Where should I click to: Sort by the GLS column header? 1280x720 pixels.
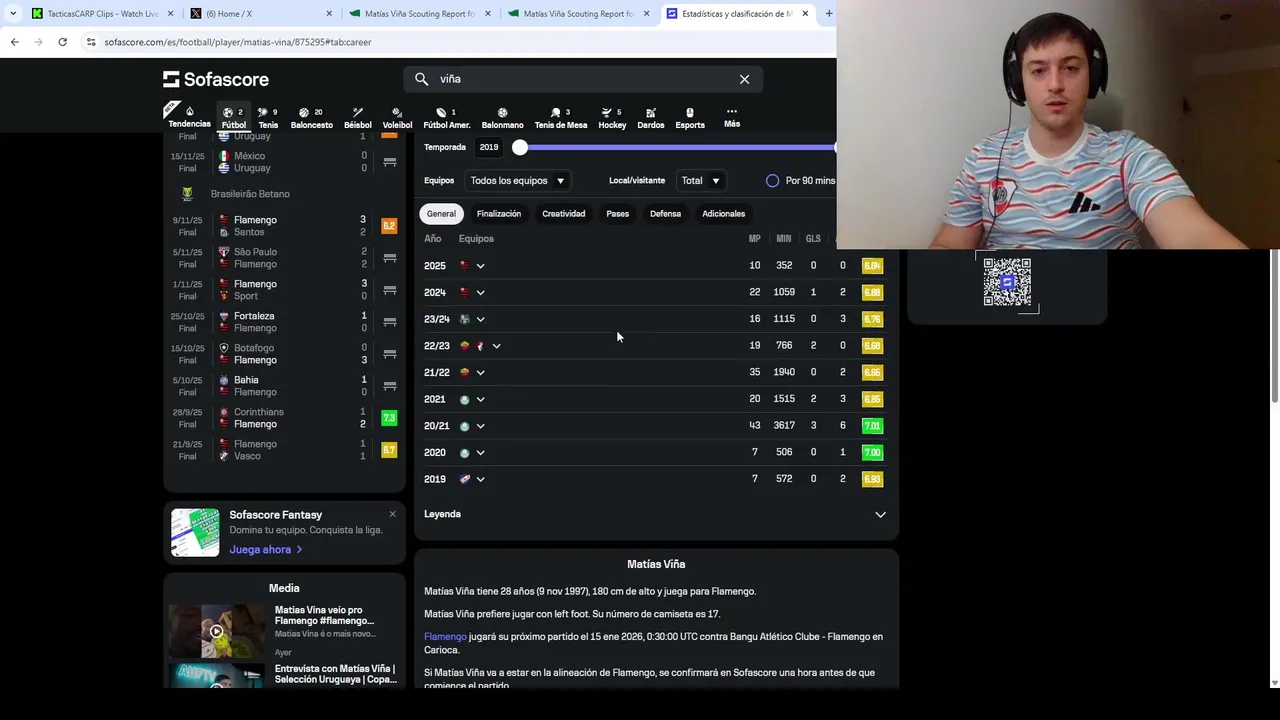[813, 239]
